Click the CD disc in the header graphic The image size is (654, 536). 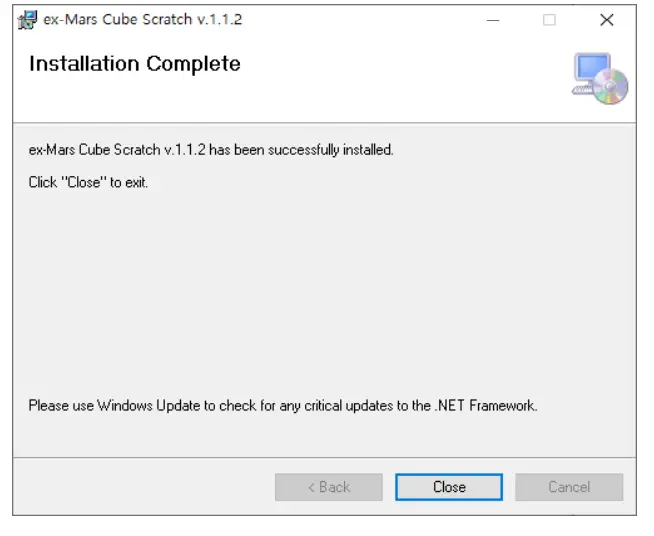coord(612,89)
